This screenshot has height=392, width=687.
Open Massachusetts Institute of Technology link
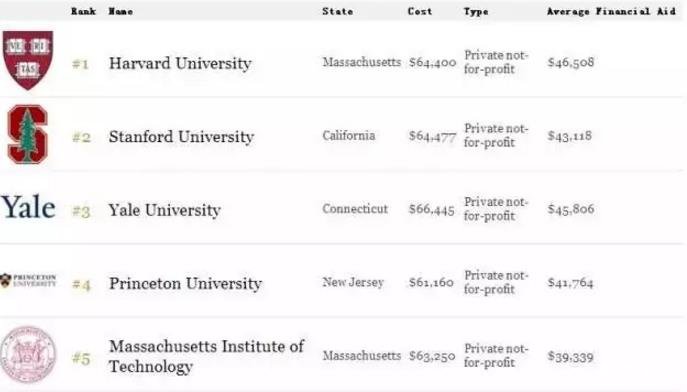[x=206, y=356]
